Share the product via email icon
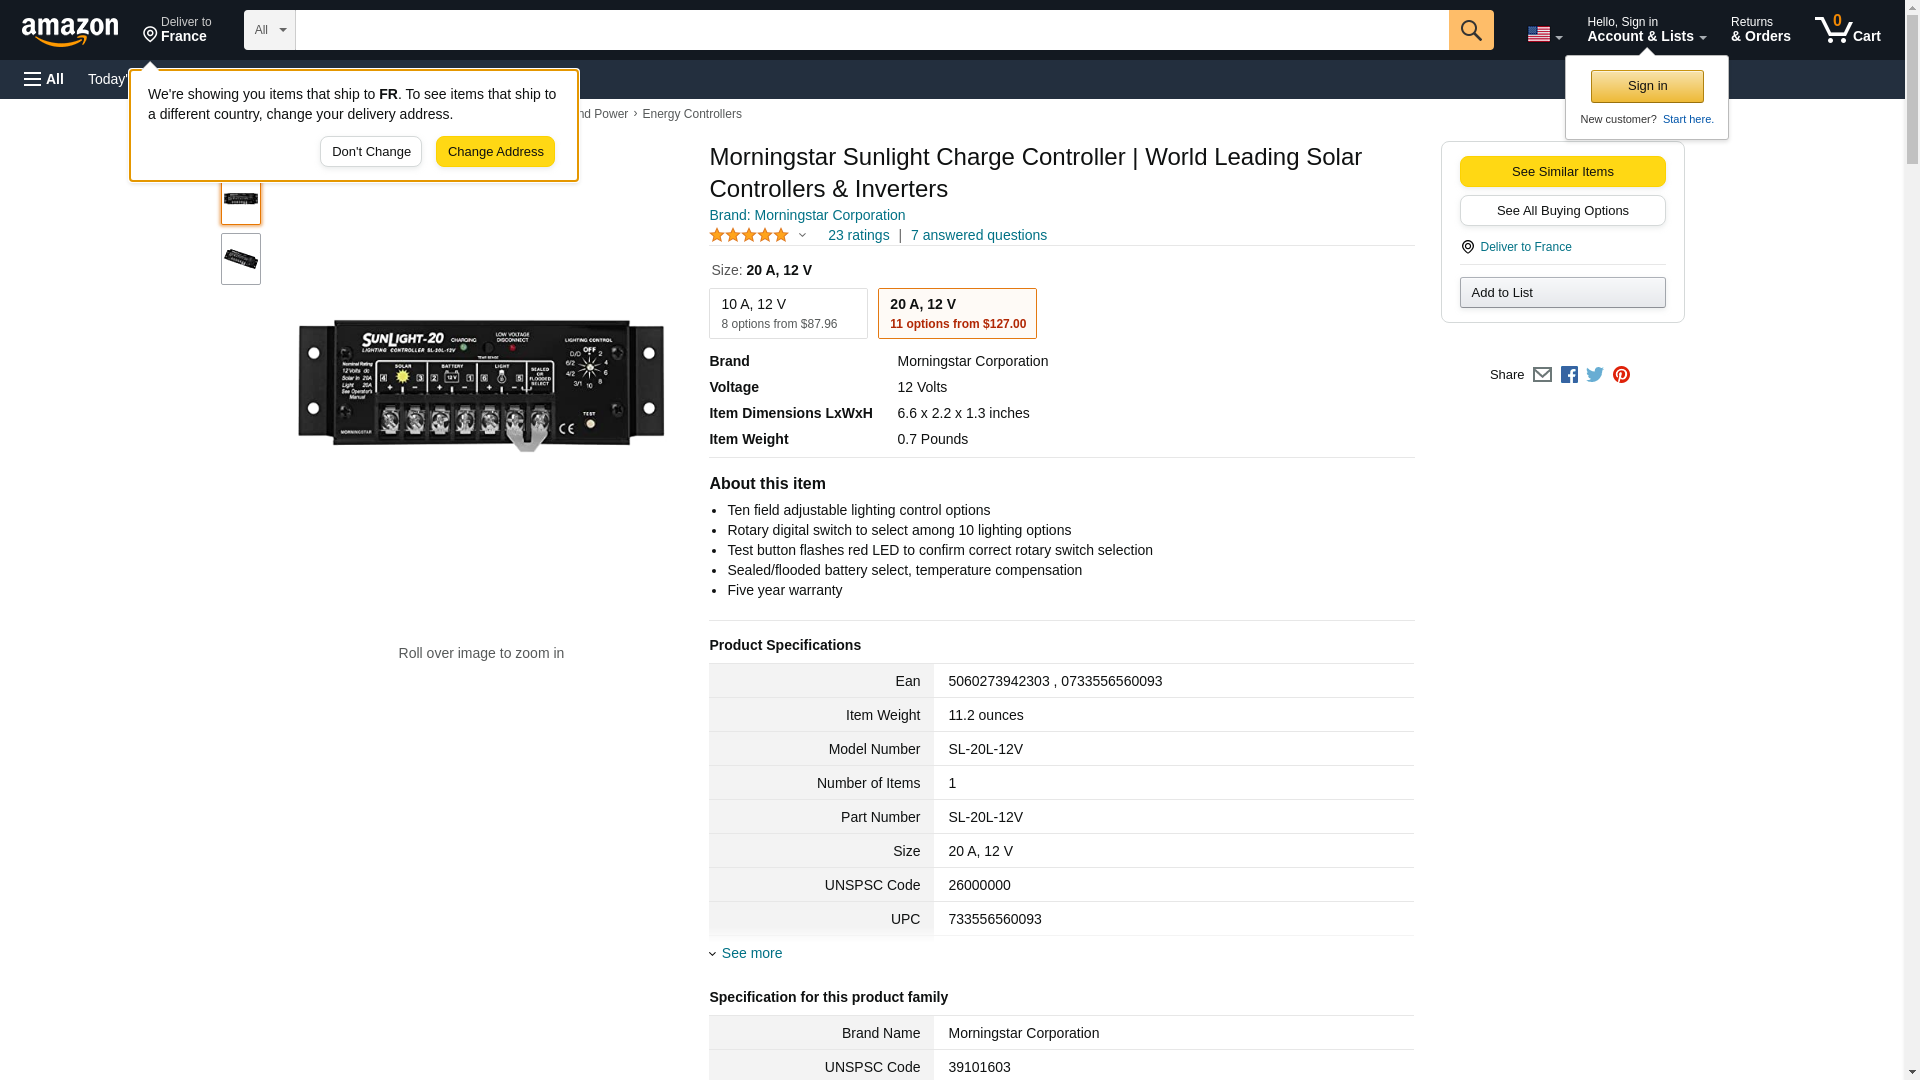 tap(1542, 375)
